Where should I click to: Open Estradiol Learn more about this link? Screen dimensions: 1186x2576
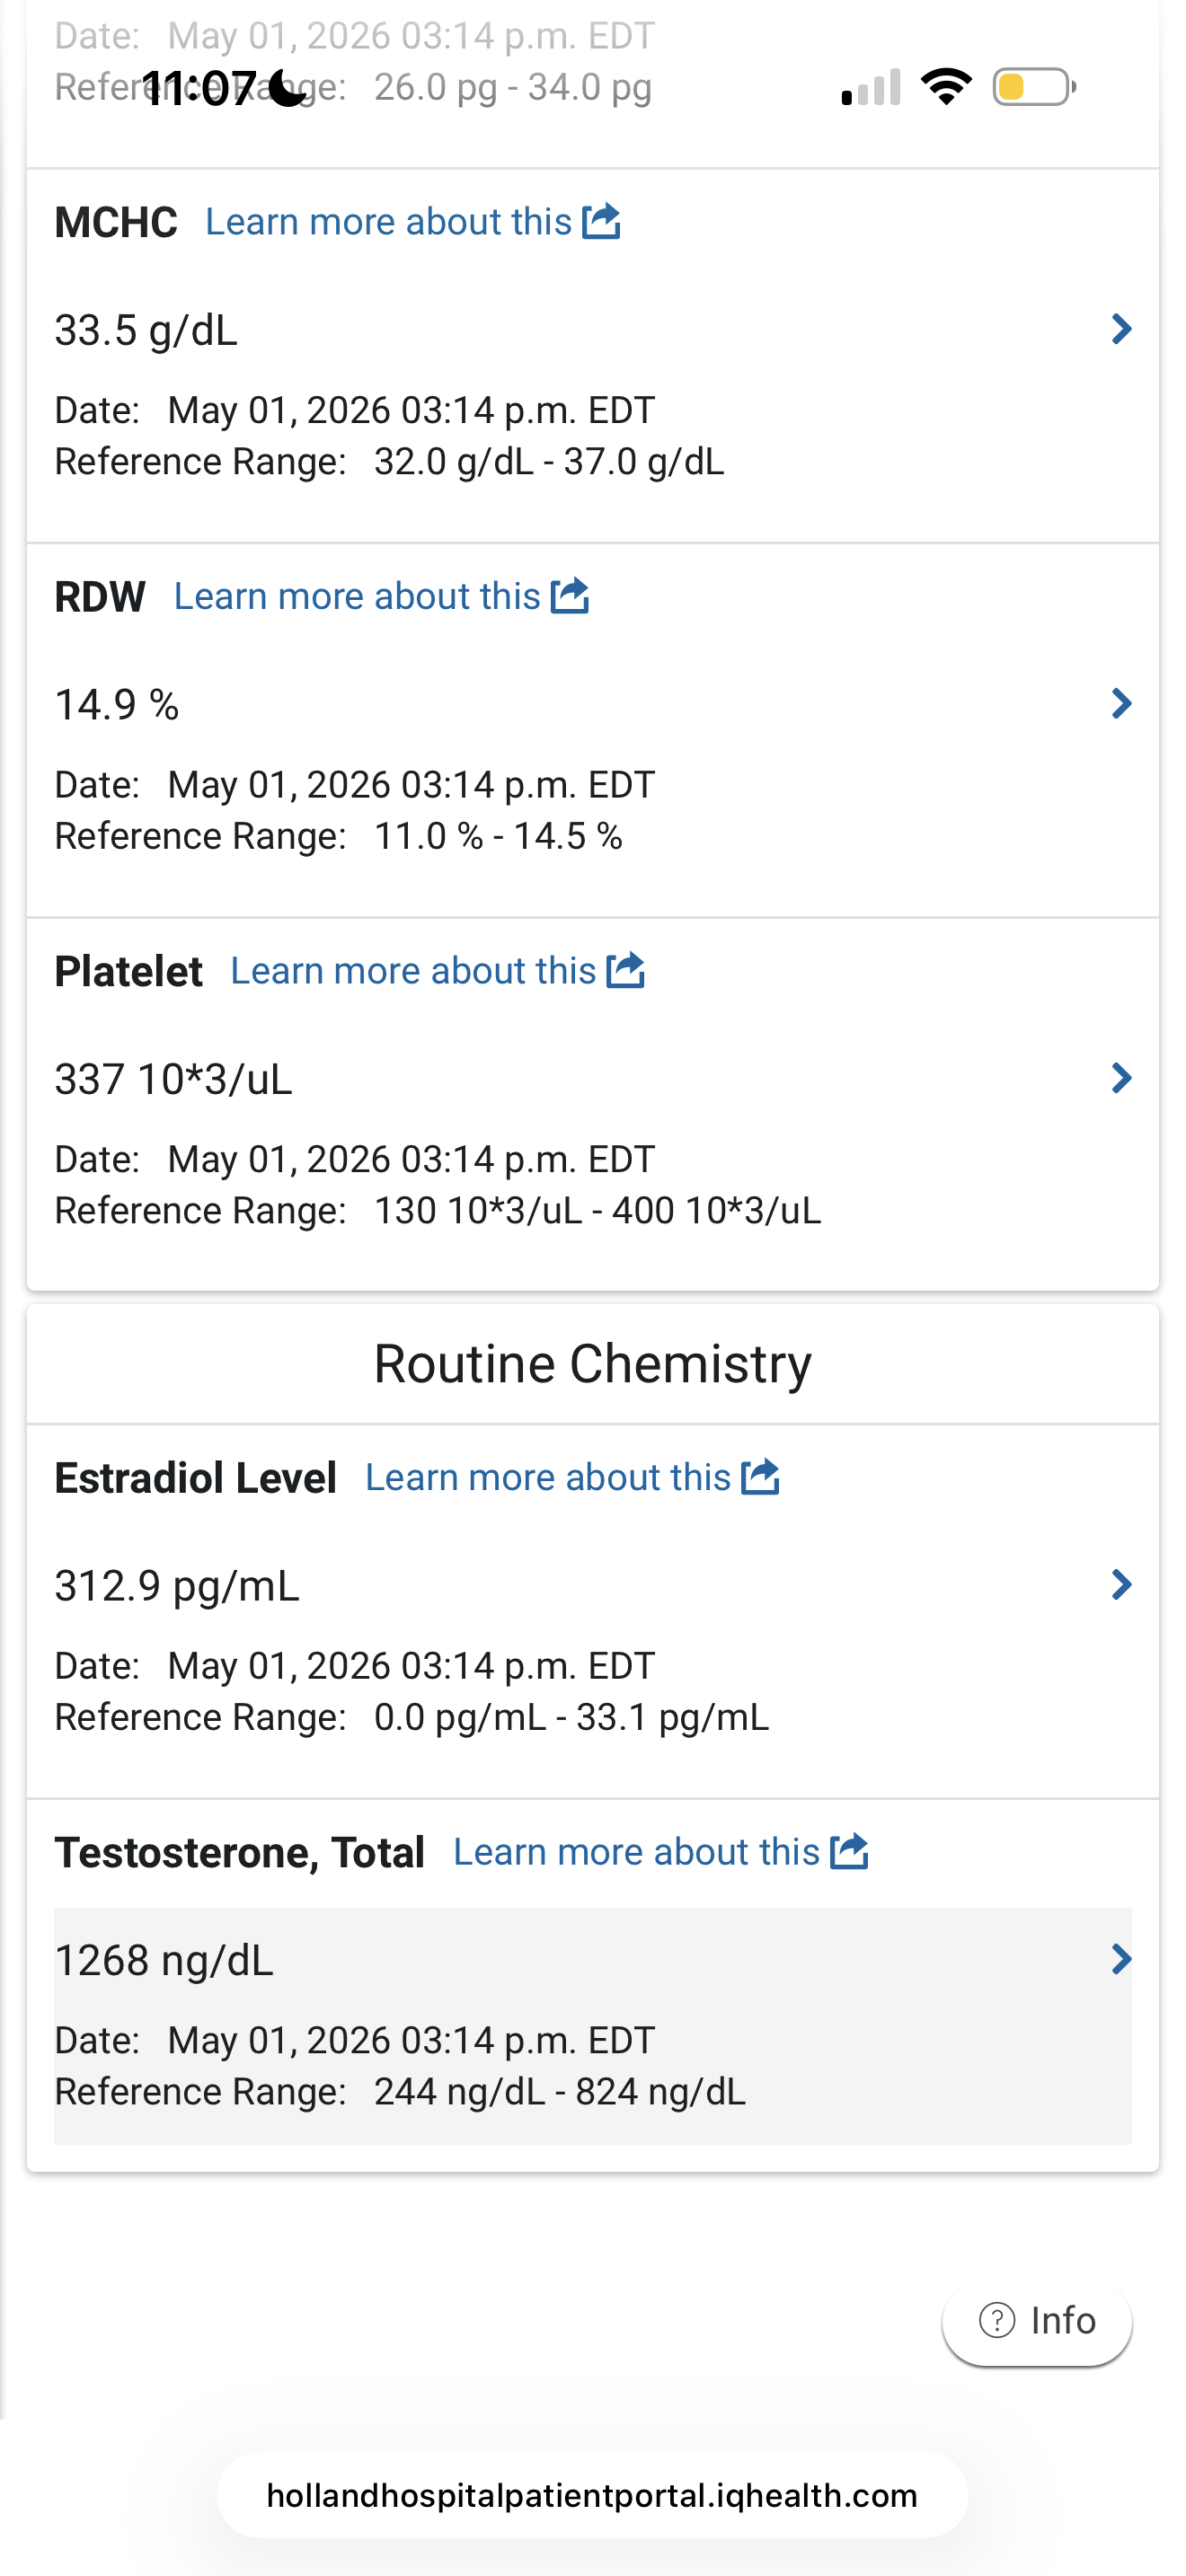tap(548, 1477)
